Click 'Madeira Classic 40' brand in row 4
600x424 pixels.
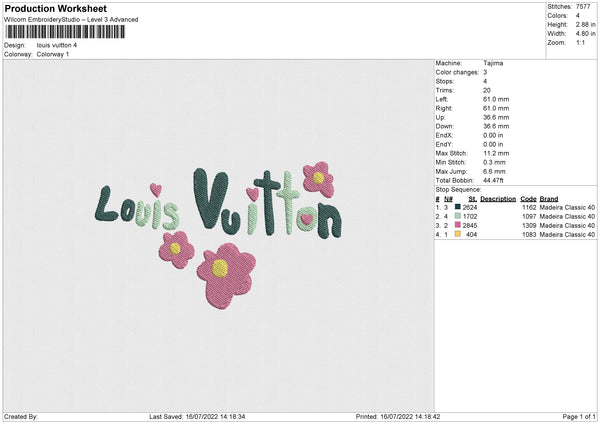pyautogui.click(x=567, y=235)
